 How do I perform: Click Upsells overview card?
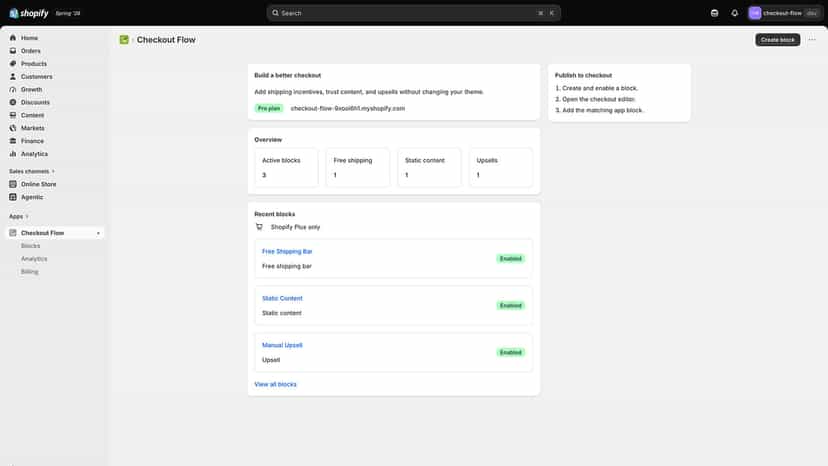501,167
